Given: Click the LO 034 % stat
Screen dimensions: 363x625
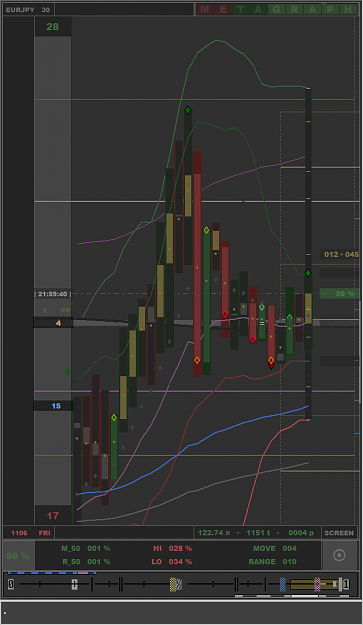Looking at the screenshot, I should [172, 561].
